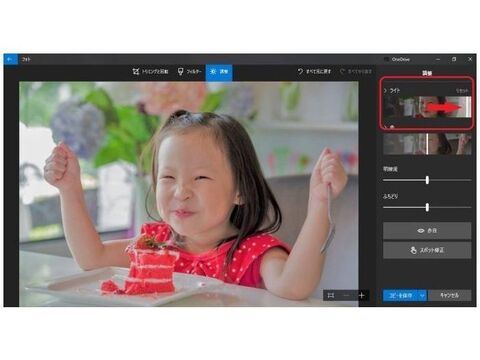
Task: Click Undo all (すべて元に戻す)
Action: pos(314,71)
